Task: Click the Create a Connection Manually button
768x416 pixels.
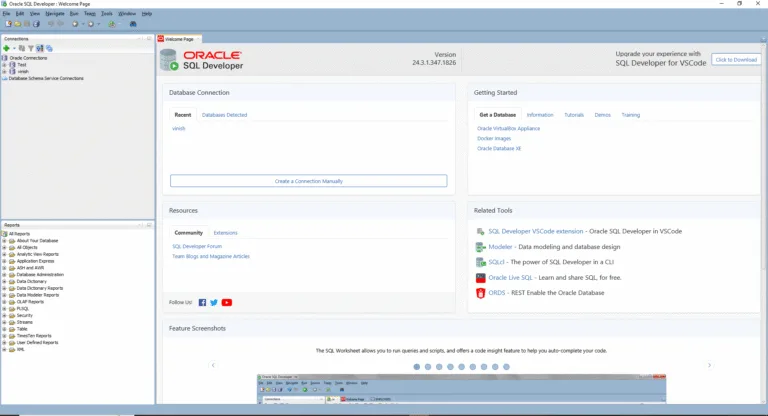Action: [x=309, y=181]
